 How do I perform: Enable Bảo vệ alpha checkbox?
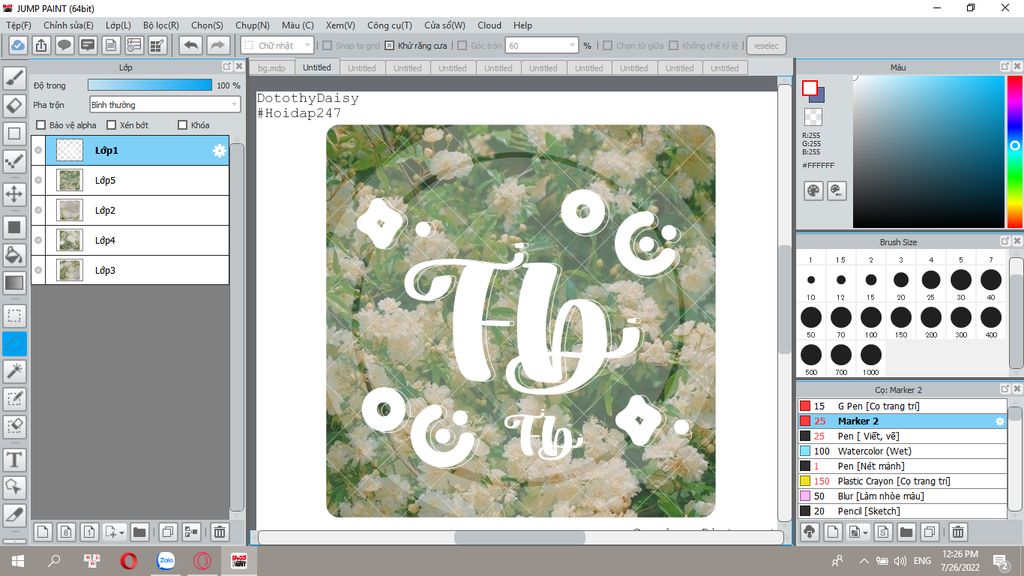(x=41, y=125)
